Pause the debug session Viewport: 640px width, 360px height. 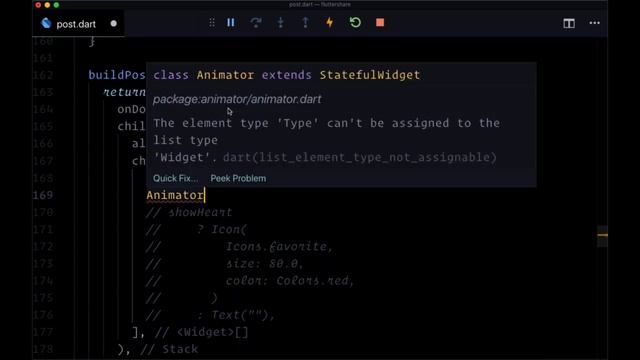(x=231, y=23)
